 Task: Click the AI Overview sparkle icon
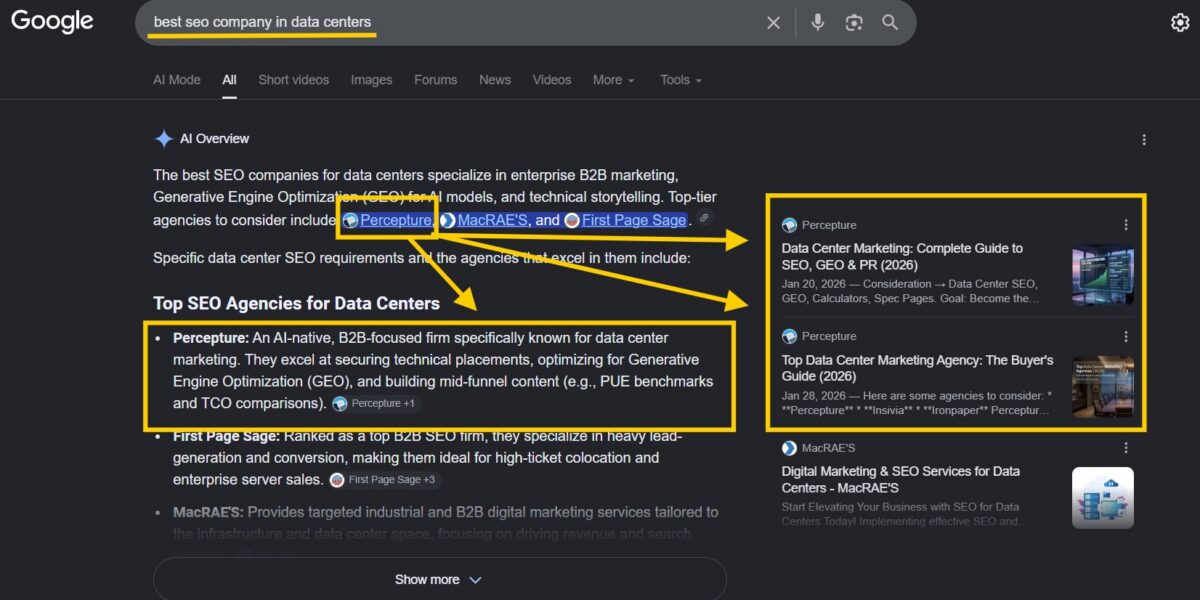164,139
